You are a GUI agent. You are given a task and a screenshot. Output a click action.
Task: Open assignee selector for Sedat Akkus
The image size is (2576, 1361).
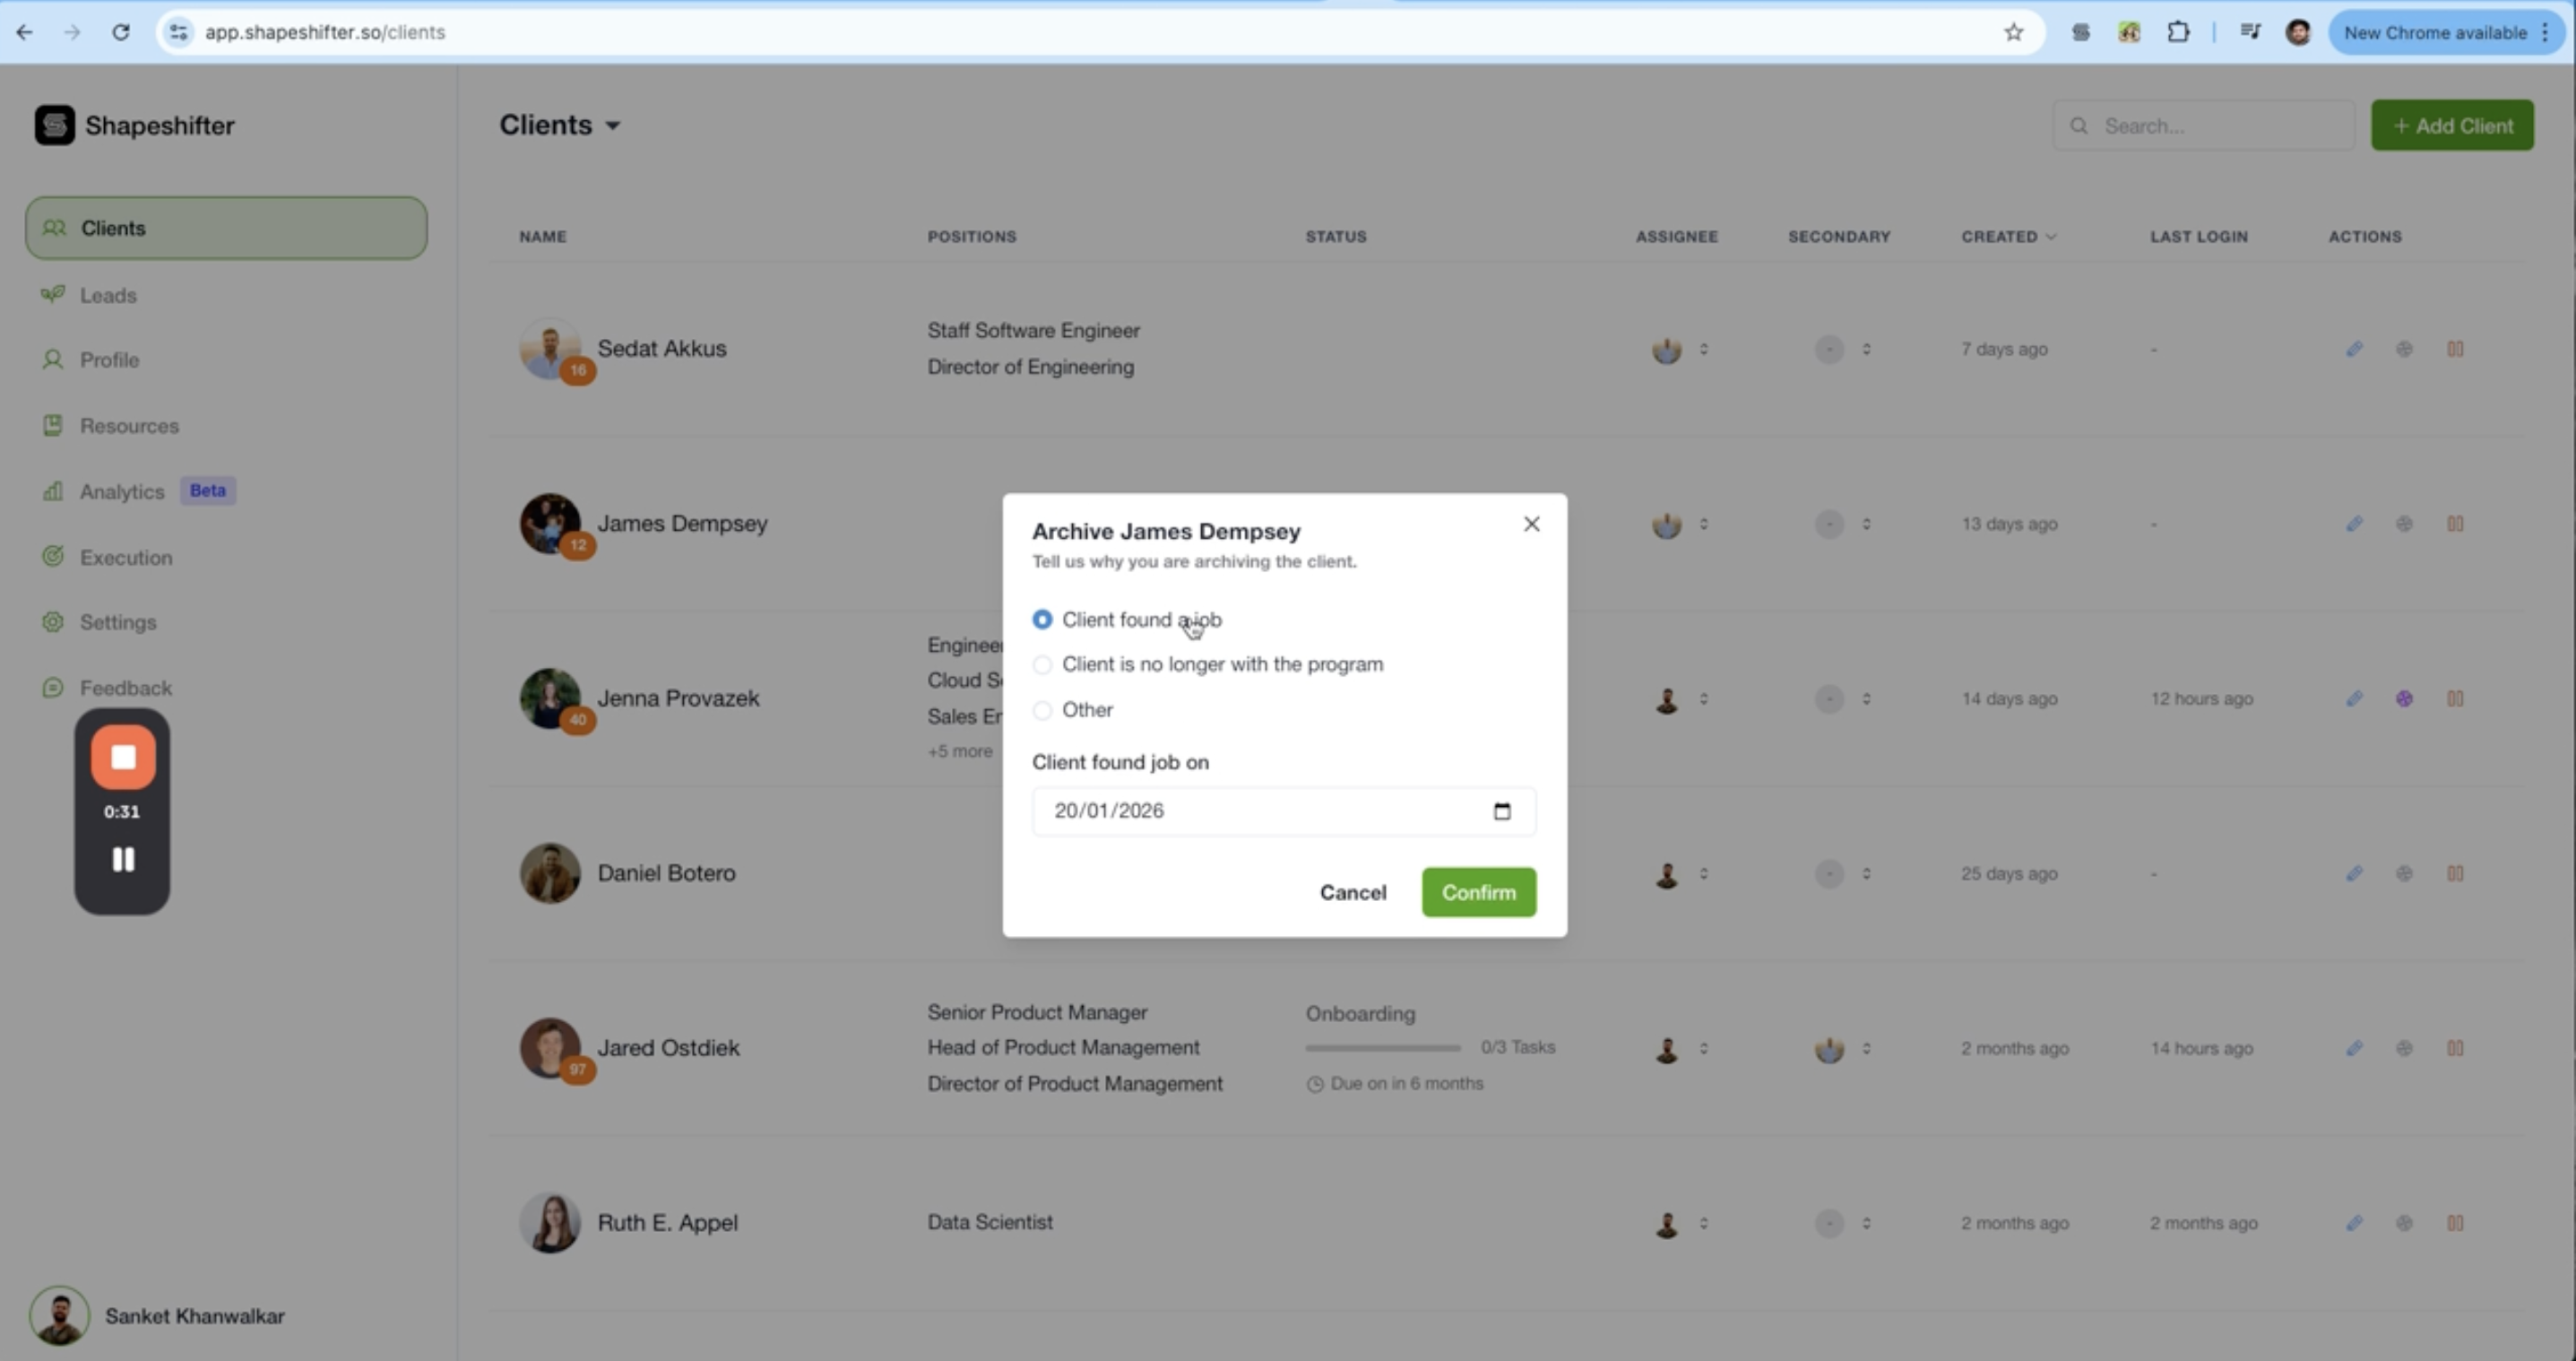pos(1703,349)
